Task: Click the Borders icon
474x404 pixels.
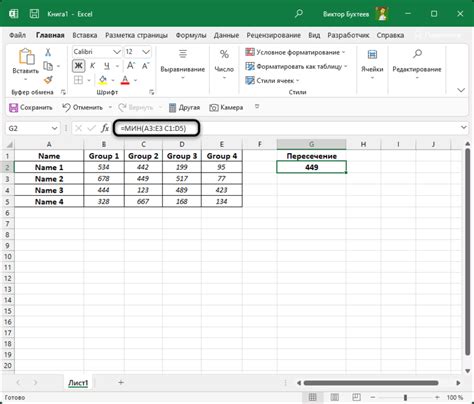Action: click(x=78, y=80)
